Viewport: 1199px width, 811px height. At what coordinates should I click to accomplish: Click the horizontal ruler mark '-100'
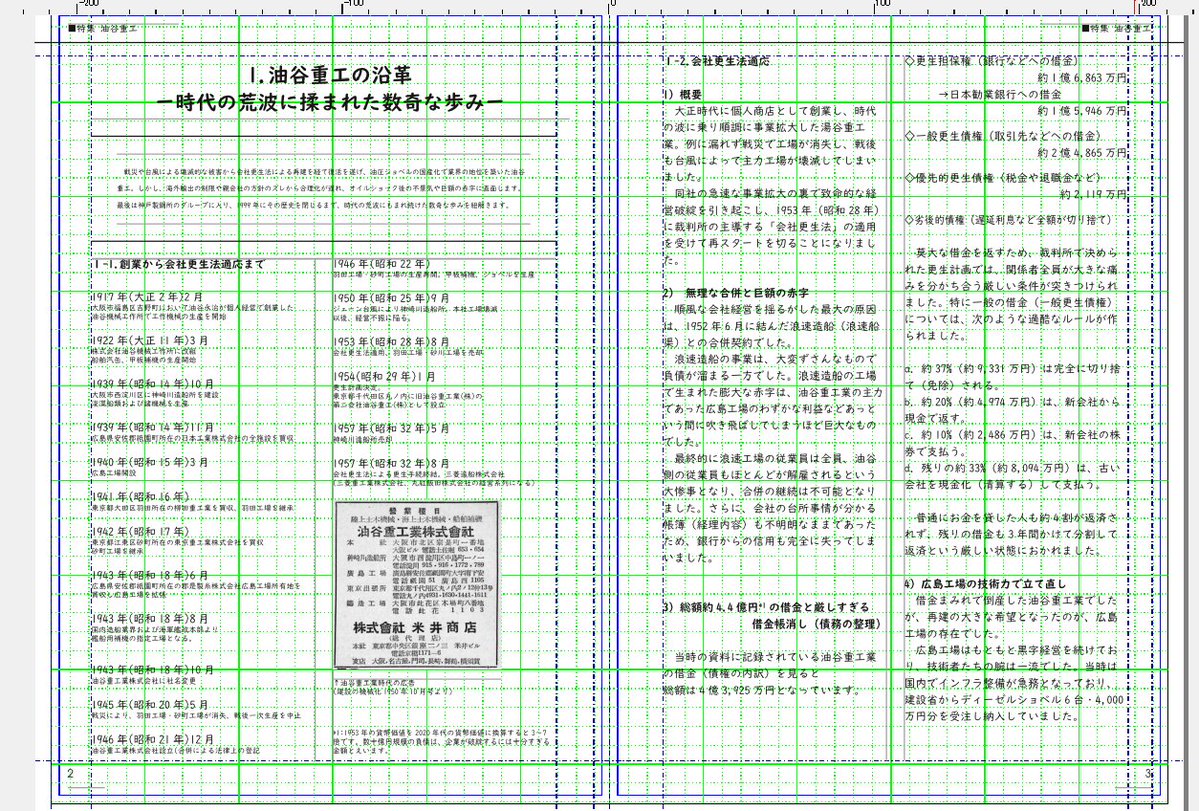(353, 4)
